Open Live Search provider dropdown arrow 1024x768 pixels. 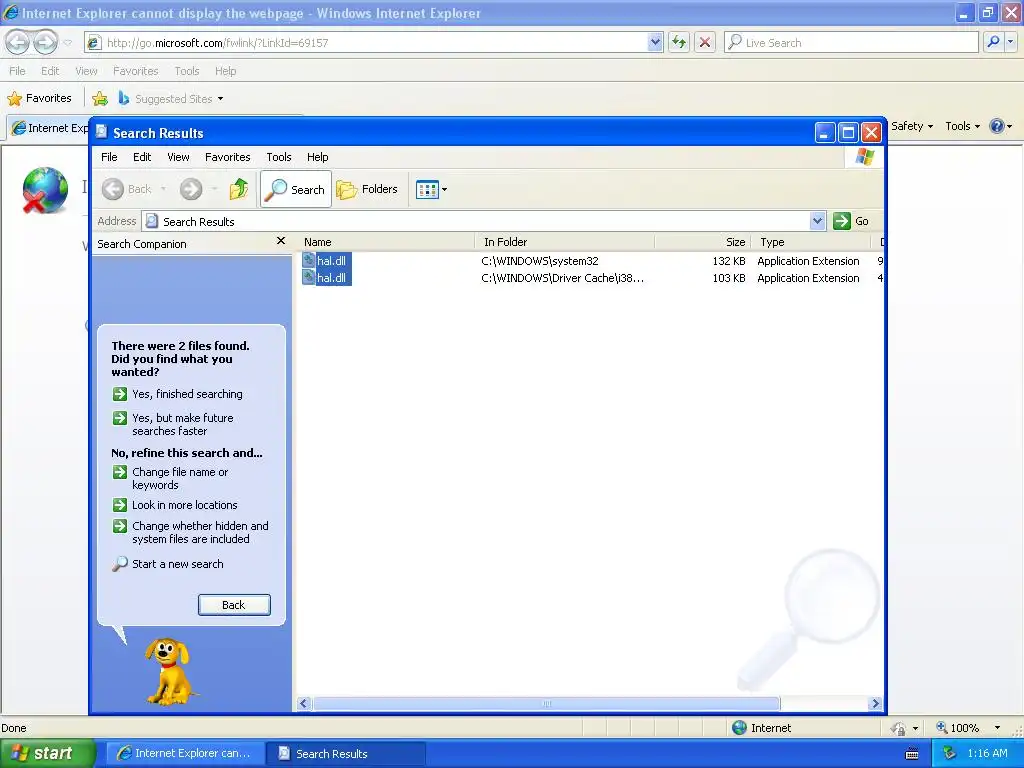click(x=1010, y=42)
